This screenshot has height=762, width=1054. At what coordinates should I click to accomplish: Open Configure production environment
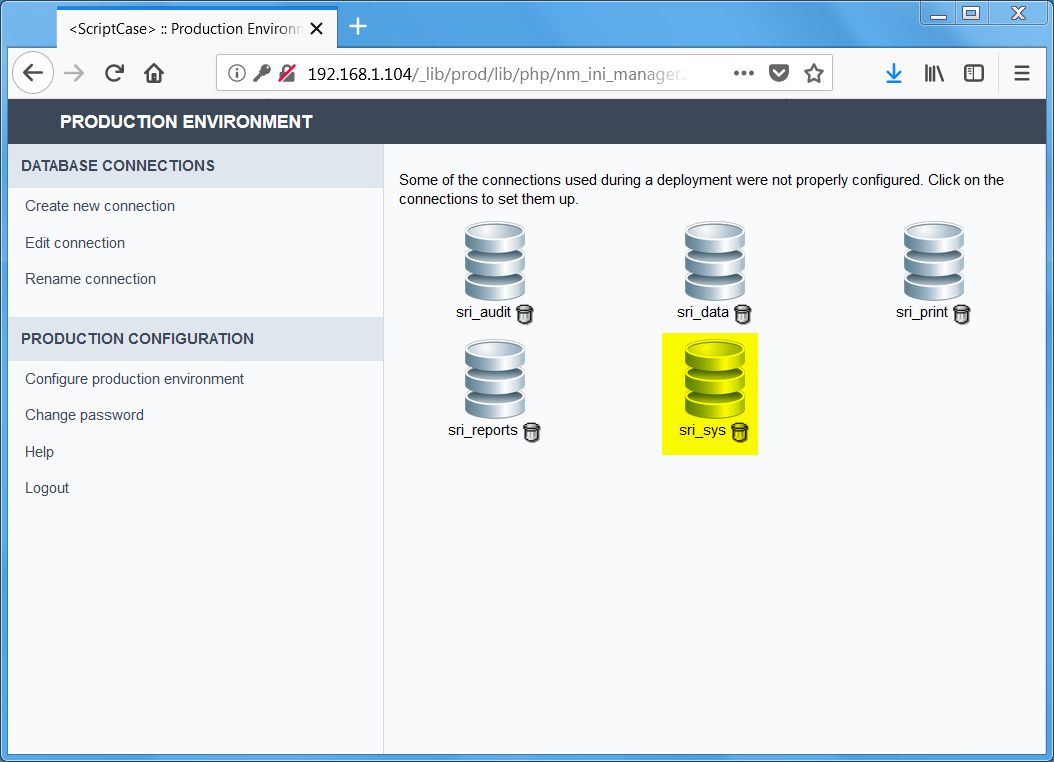tap(134, 379)
